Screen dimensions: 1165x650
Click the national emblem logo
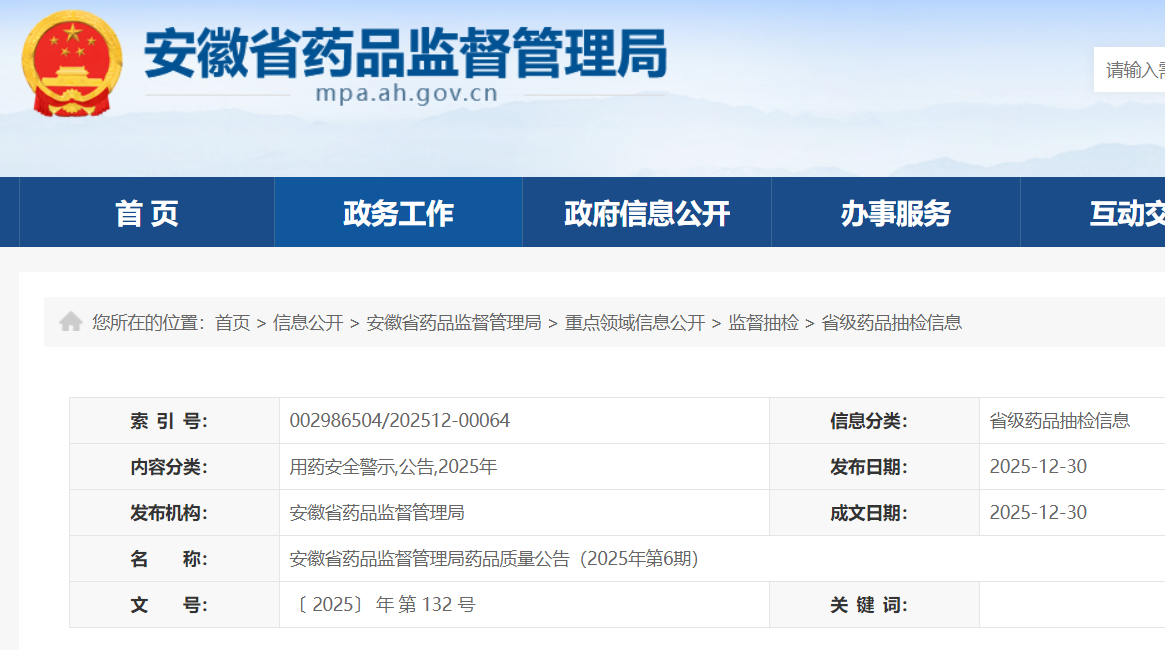[72, 63]
